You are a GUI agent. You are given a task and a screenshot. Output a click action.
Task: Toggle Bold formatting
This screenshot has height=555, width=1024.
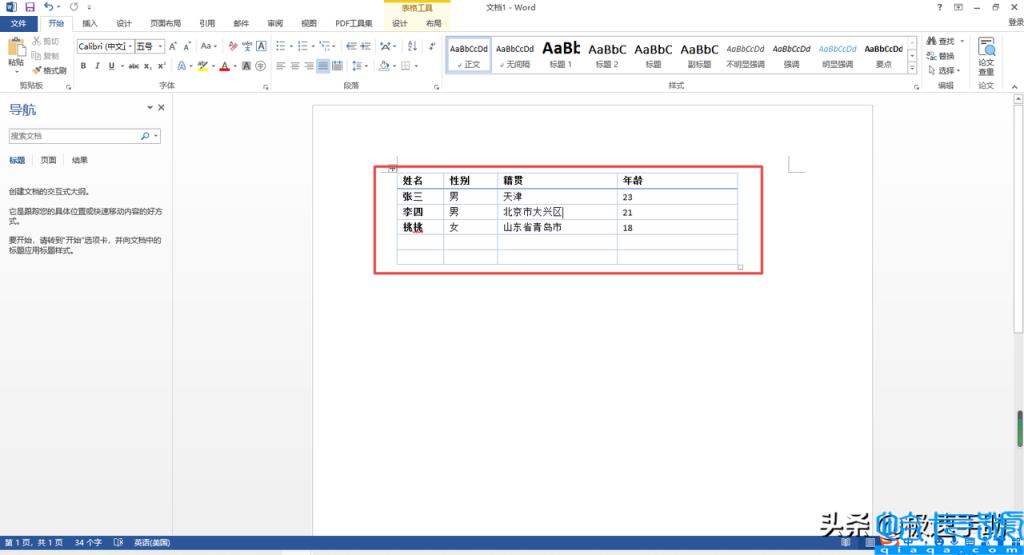(x=83, y=66)
